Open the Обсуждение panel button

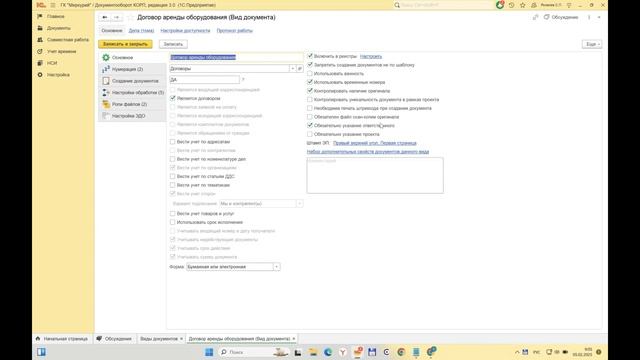coord(561,17)
